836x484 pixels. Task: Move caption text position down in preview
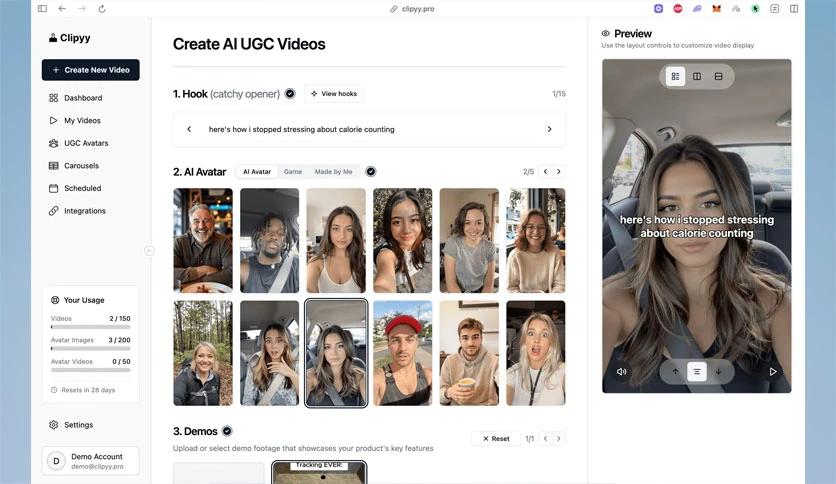[x=718, y=372]
